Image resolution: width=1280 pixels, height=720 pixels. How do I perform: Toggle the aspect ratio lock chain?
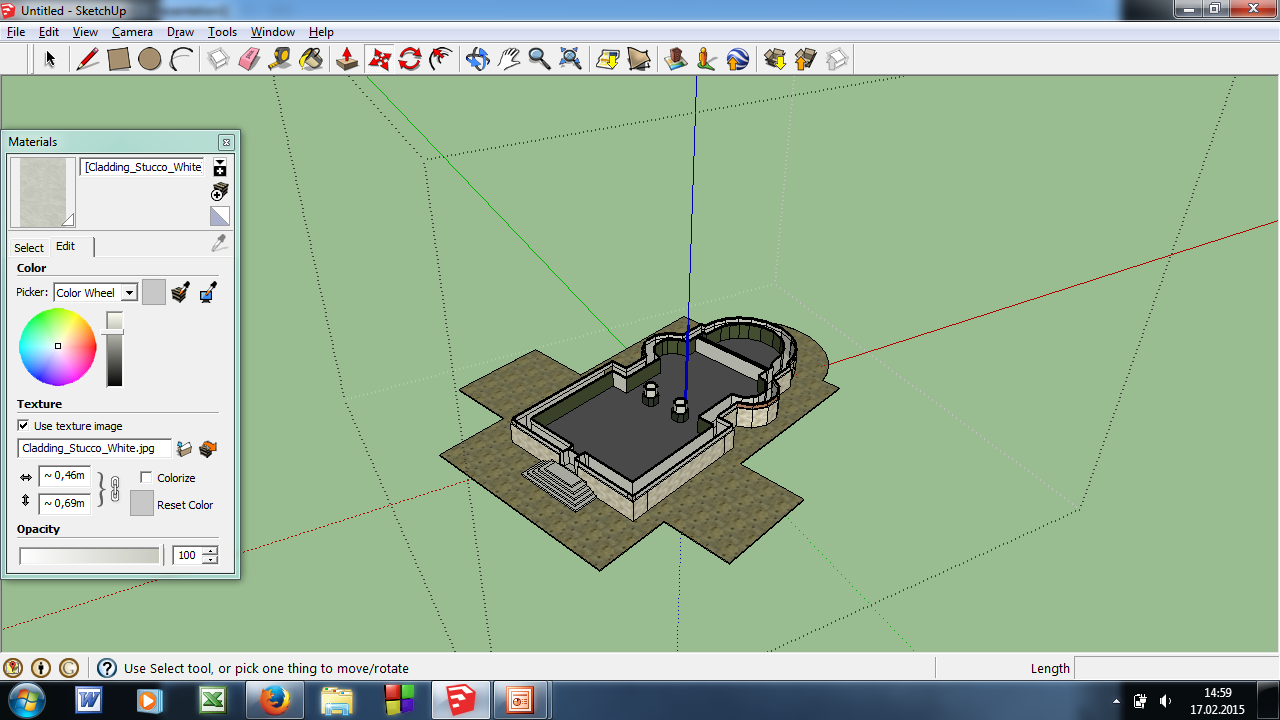[115, 490]
